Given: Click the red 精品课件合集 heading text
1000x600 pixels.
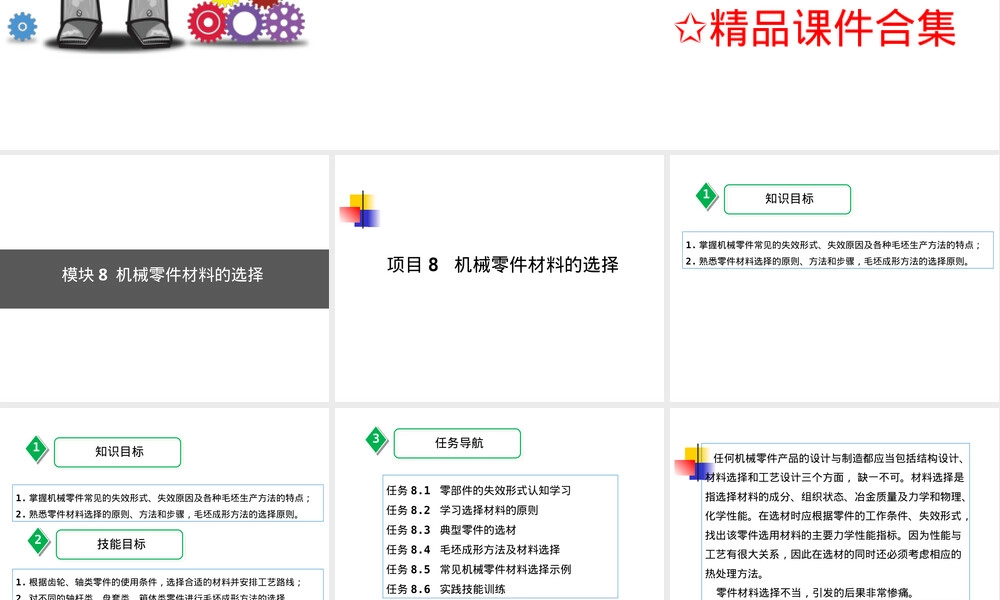Looking at the screenshot, I should tap(832, 29).
